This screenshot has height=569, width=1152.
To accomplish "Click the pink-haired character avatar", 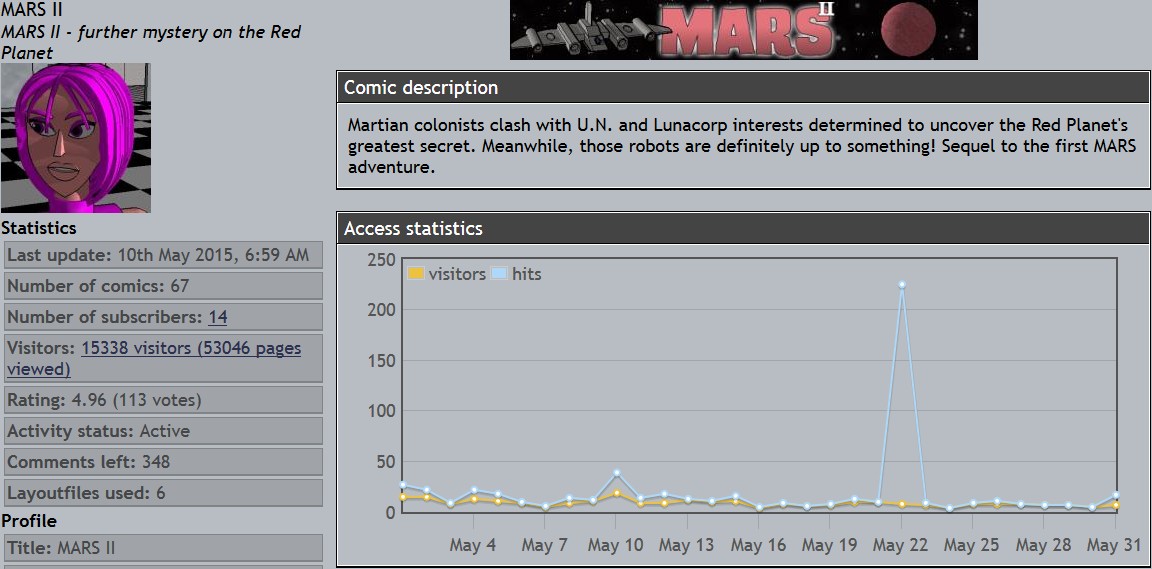I will pos(76,138).
